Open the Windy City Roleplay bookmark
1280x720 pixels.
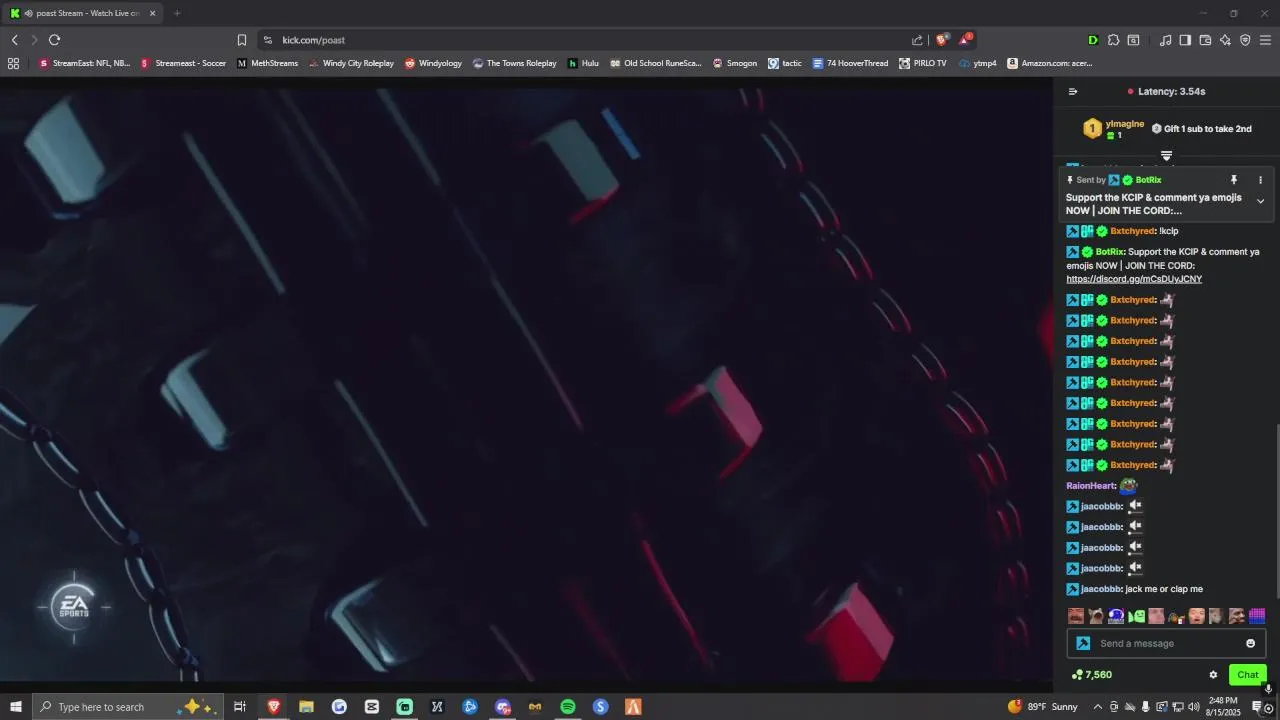click(x=351, y=63)
